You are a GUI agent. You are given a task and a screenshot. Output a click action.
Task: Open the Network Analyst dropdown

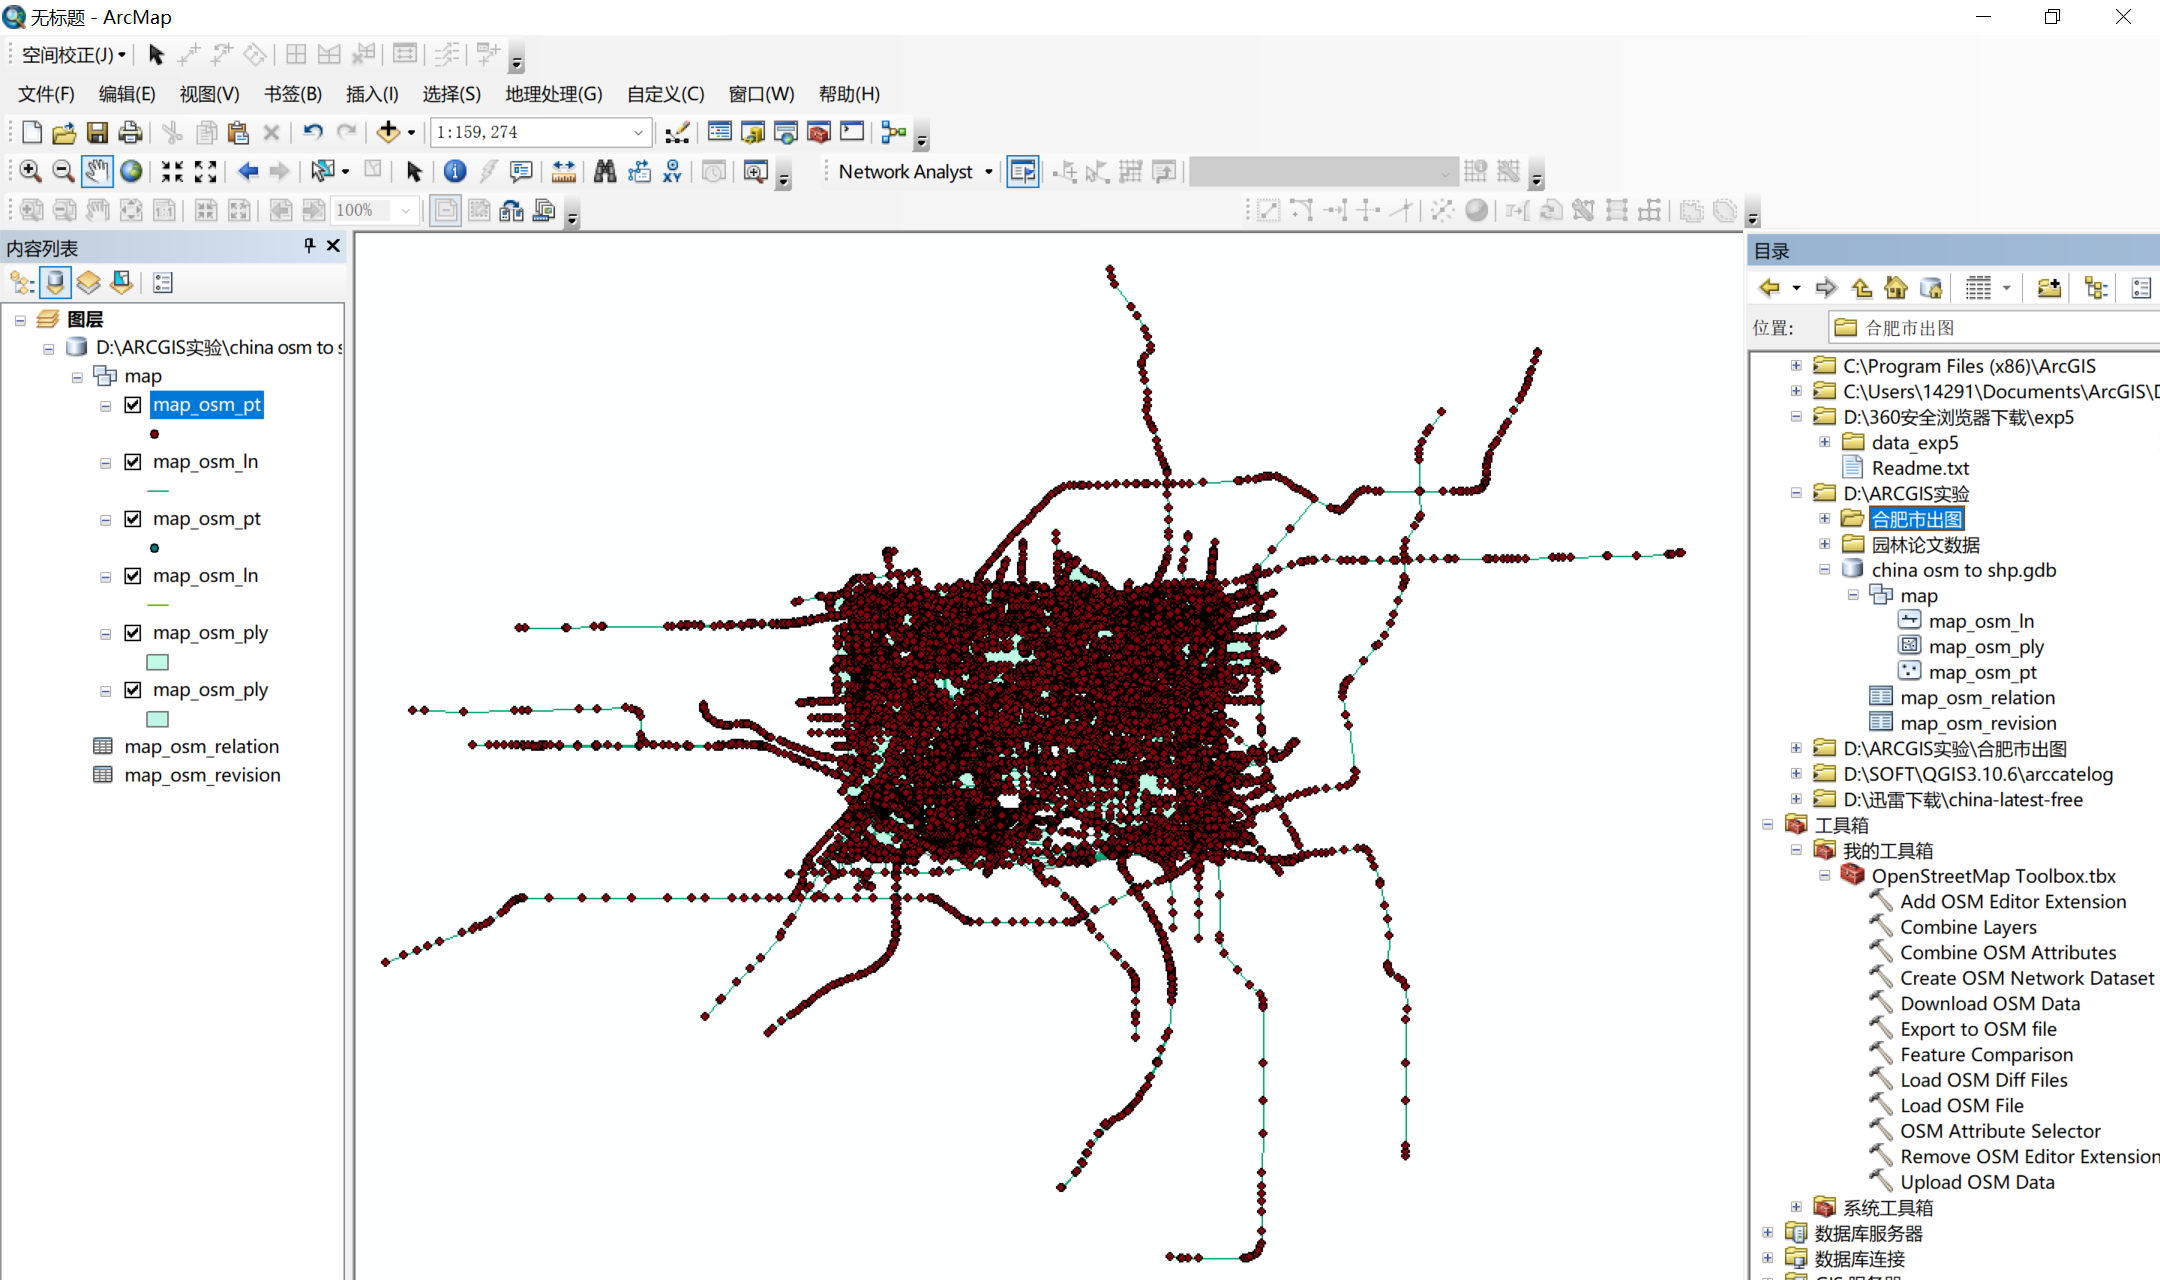[986, 171]
